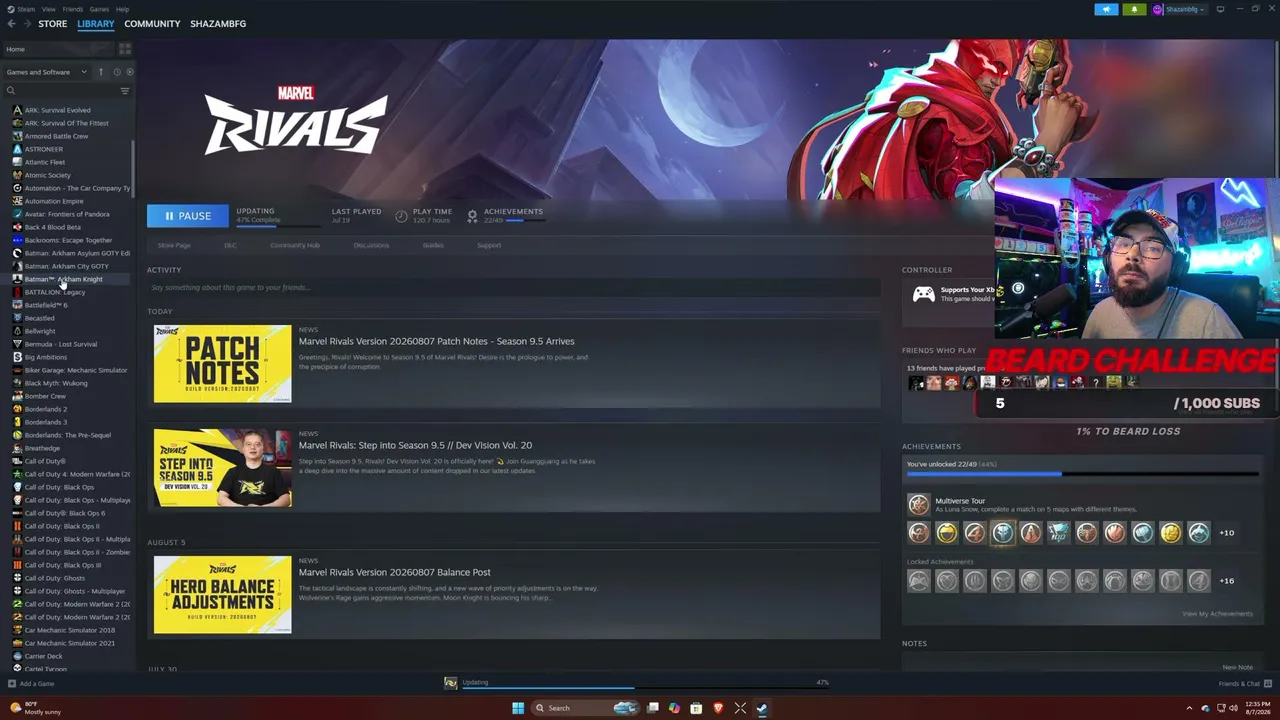
Task: Click the Play Time clock icon
Action: click(401, 216)
